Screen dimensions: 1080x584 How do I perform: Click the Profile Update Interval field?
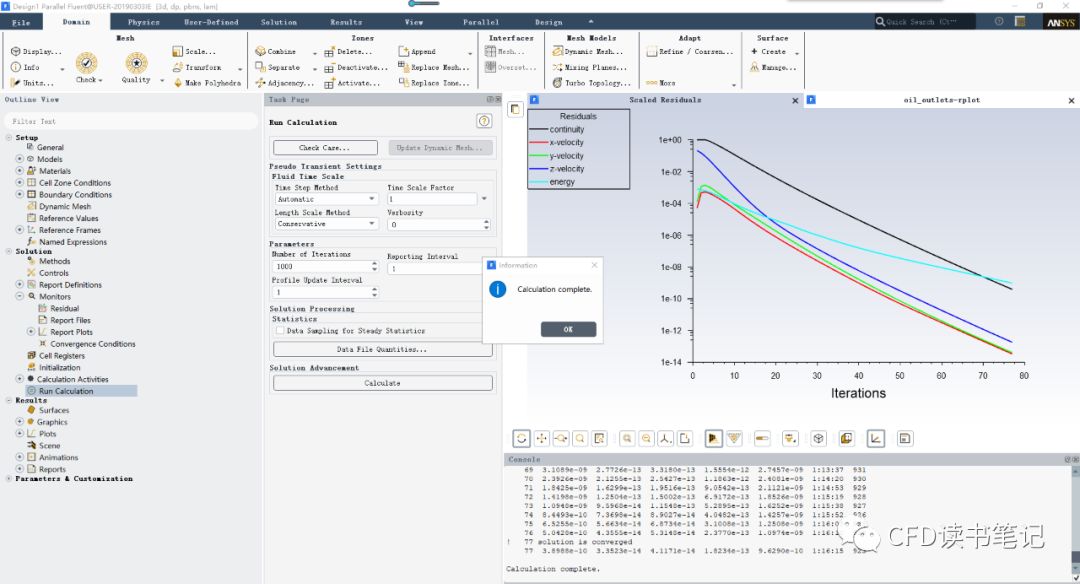322,293
